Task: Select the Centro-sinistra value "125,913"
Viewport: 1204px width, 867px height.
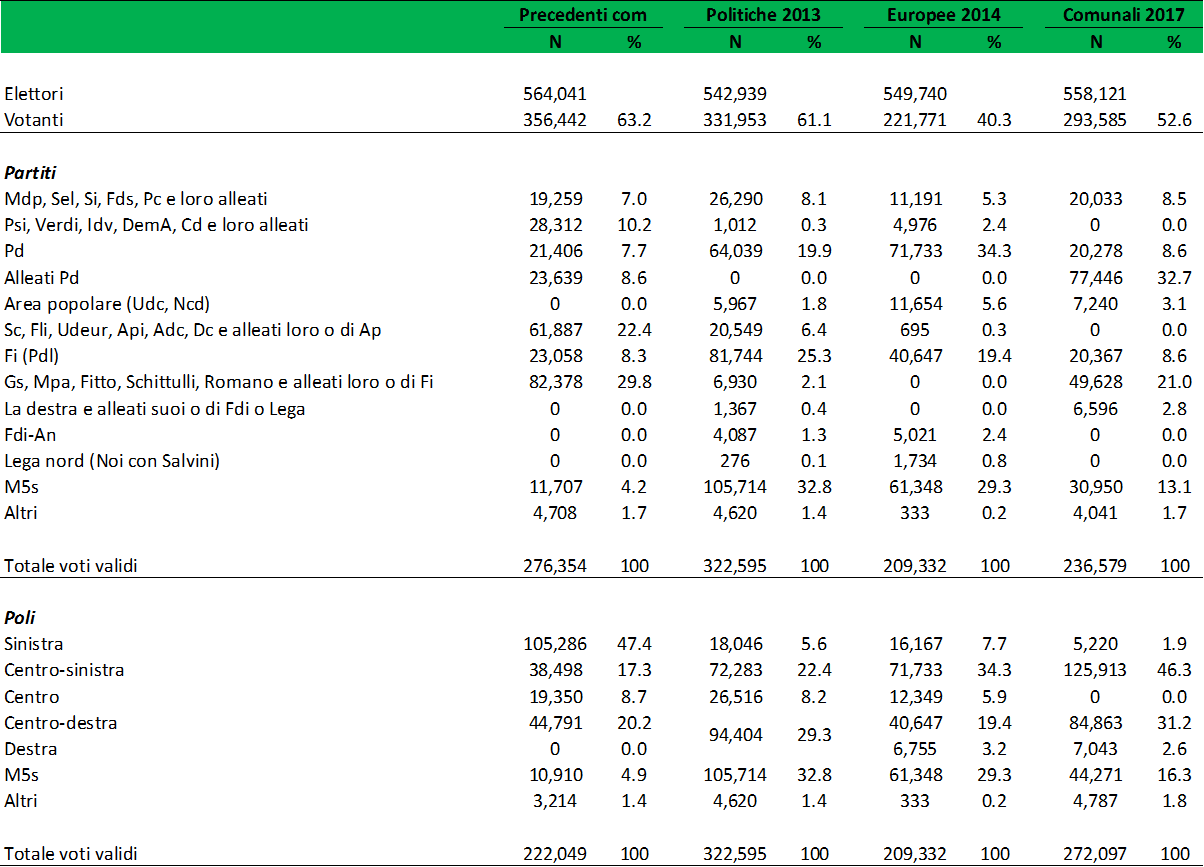Action: click(1095, 670)
